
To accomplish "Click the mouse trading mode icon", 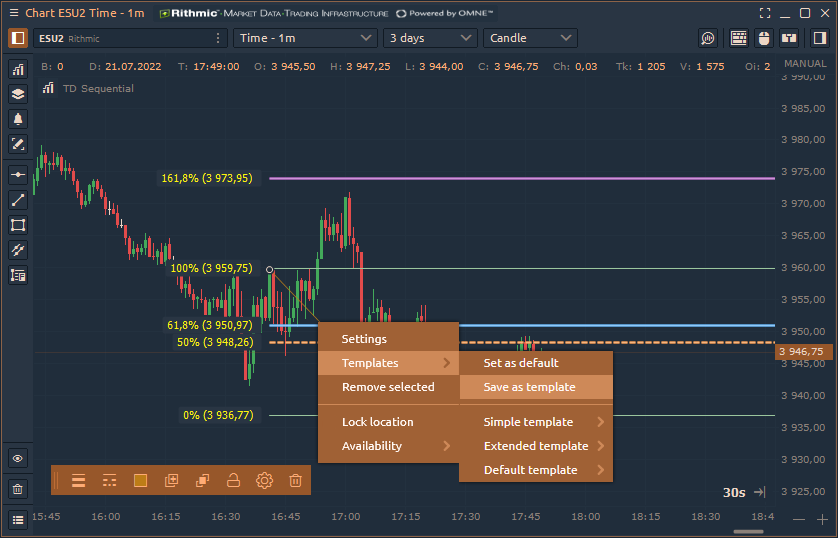I will (764, 38).
